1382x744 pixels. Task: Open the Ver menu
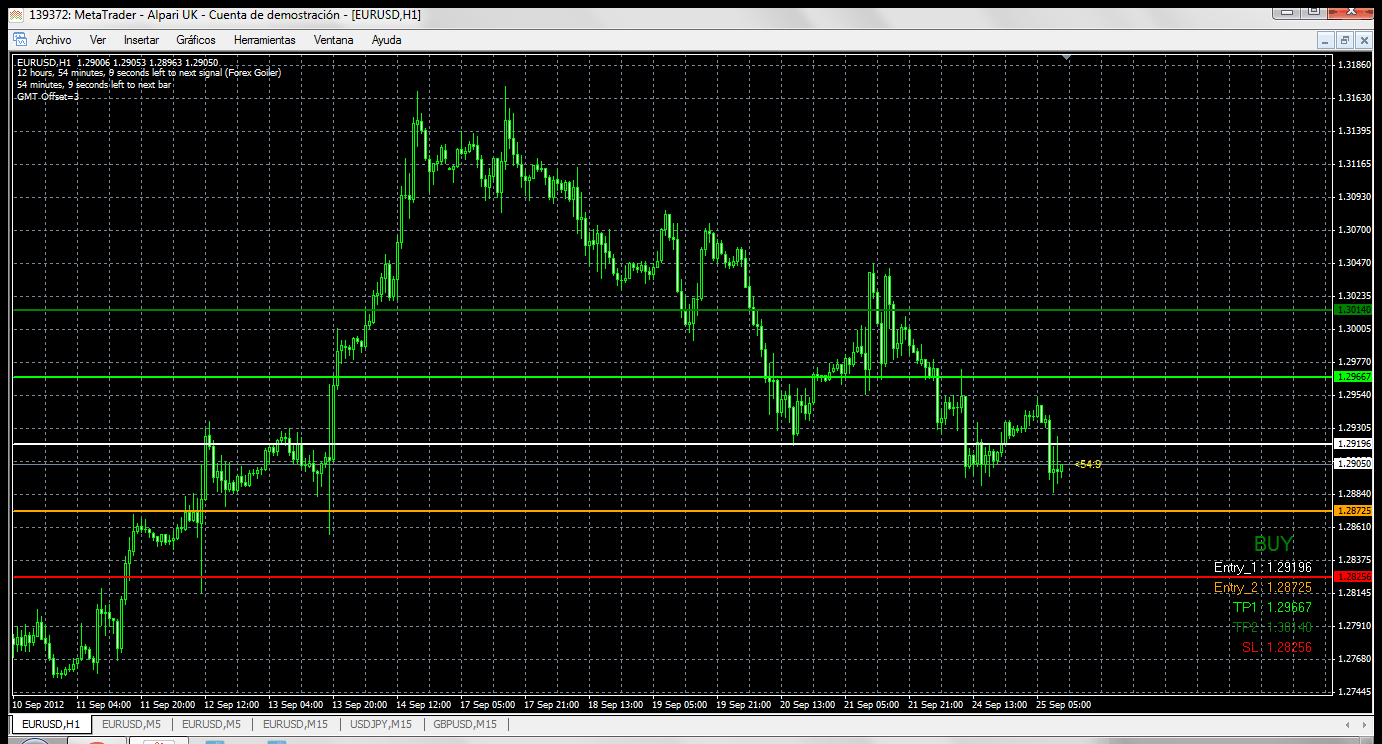[98, 40]
